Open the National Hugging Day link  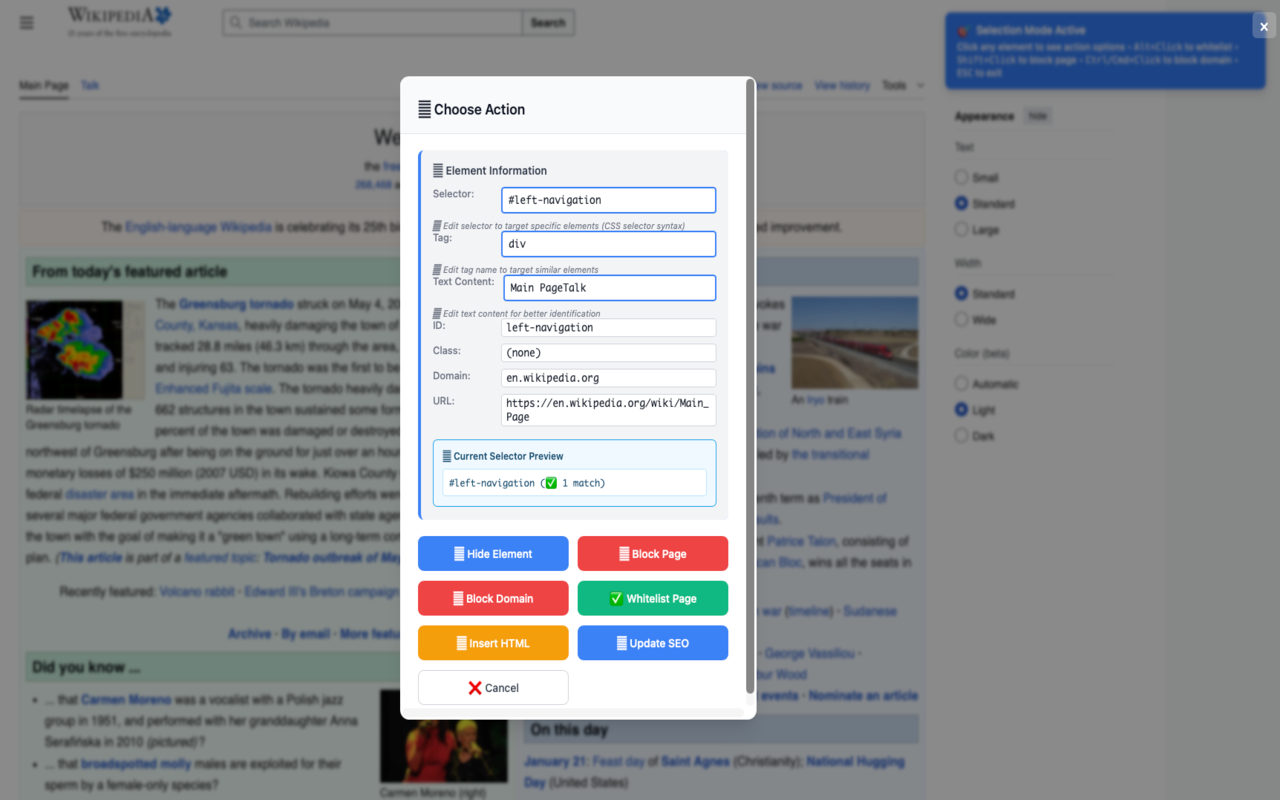tap(855, 762)
